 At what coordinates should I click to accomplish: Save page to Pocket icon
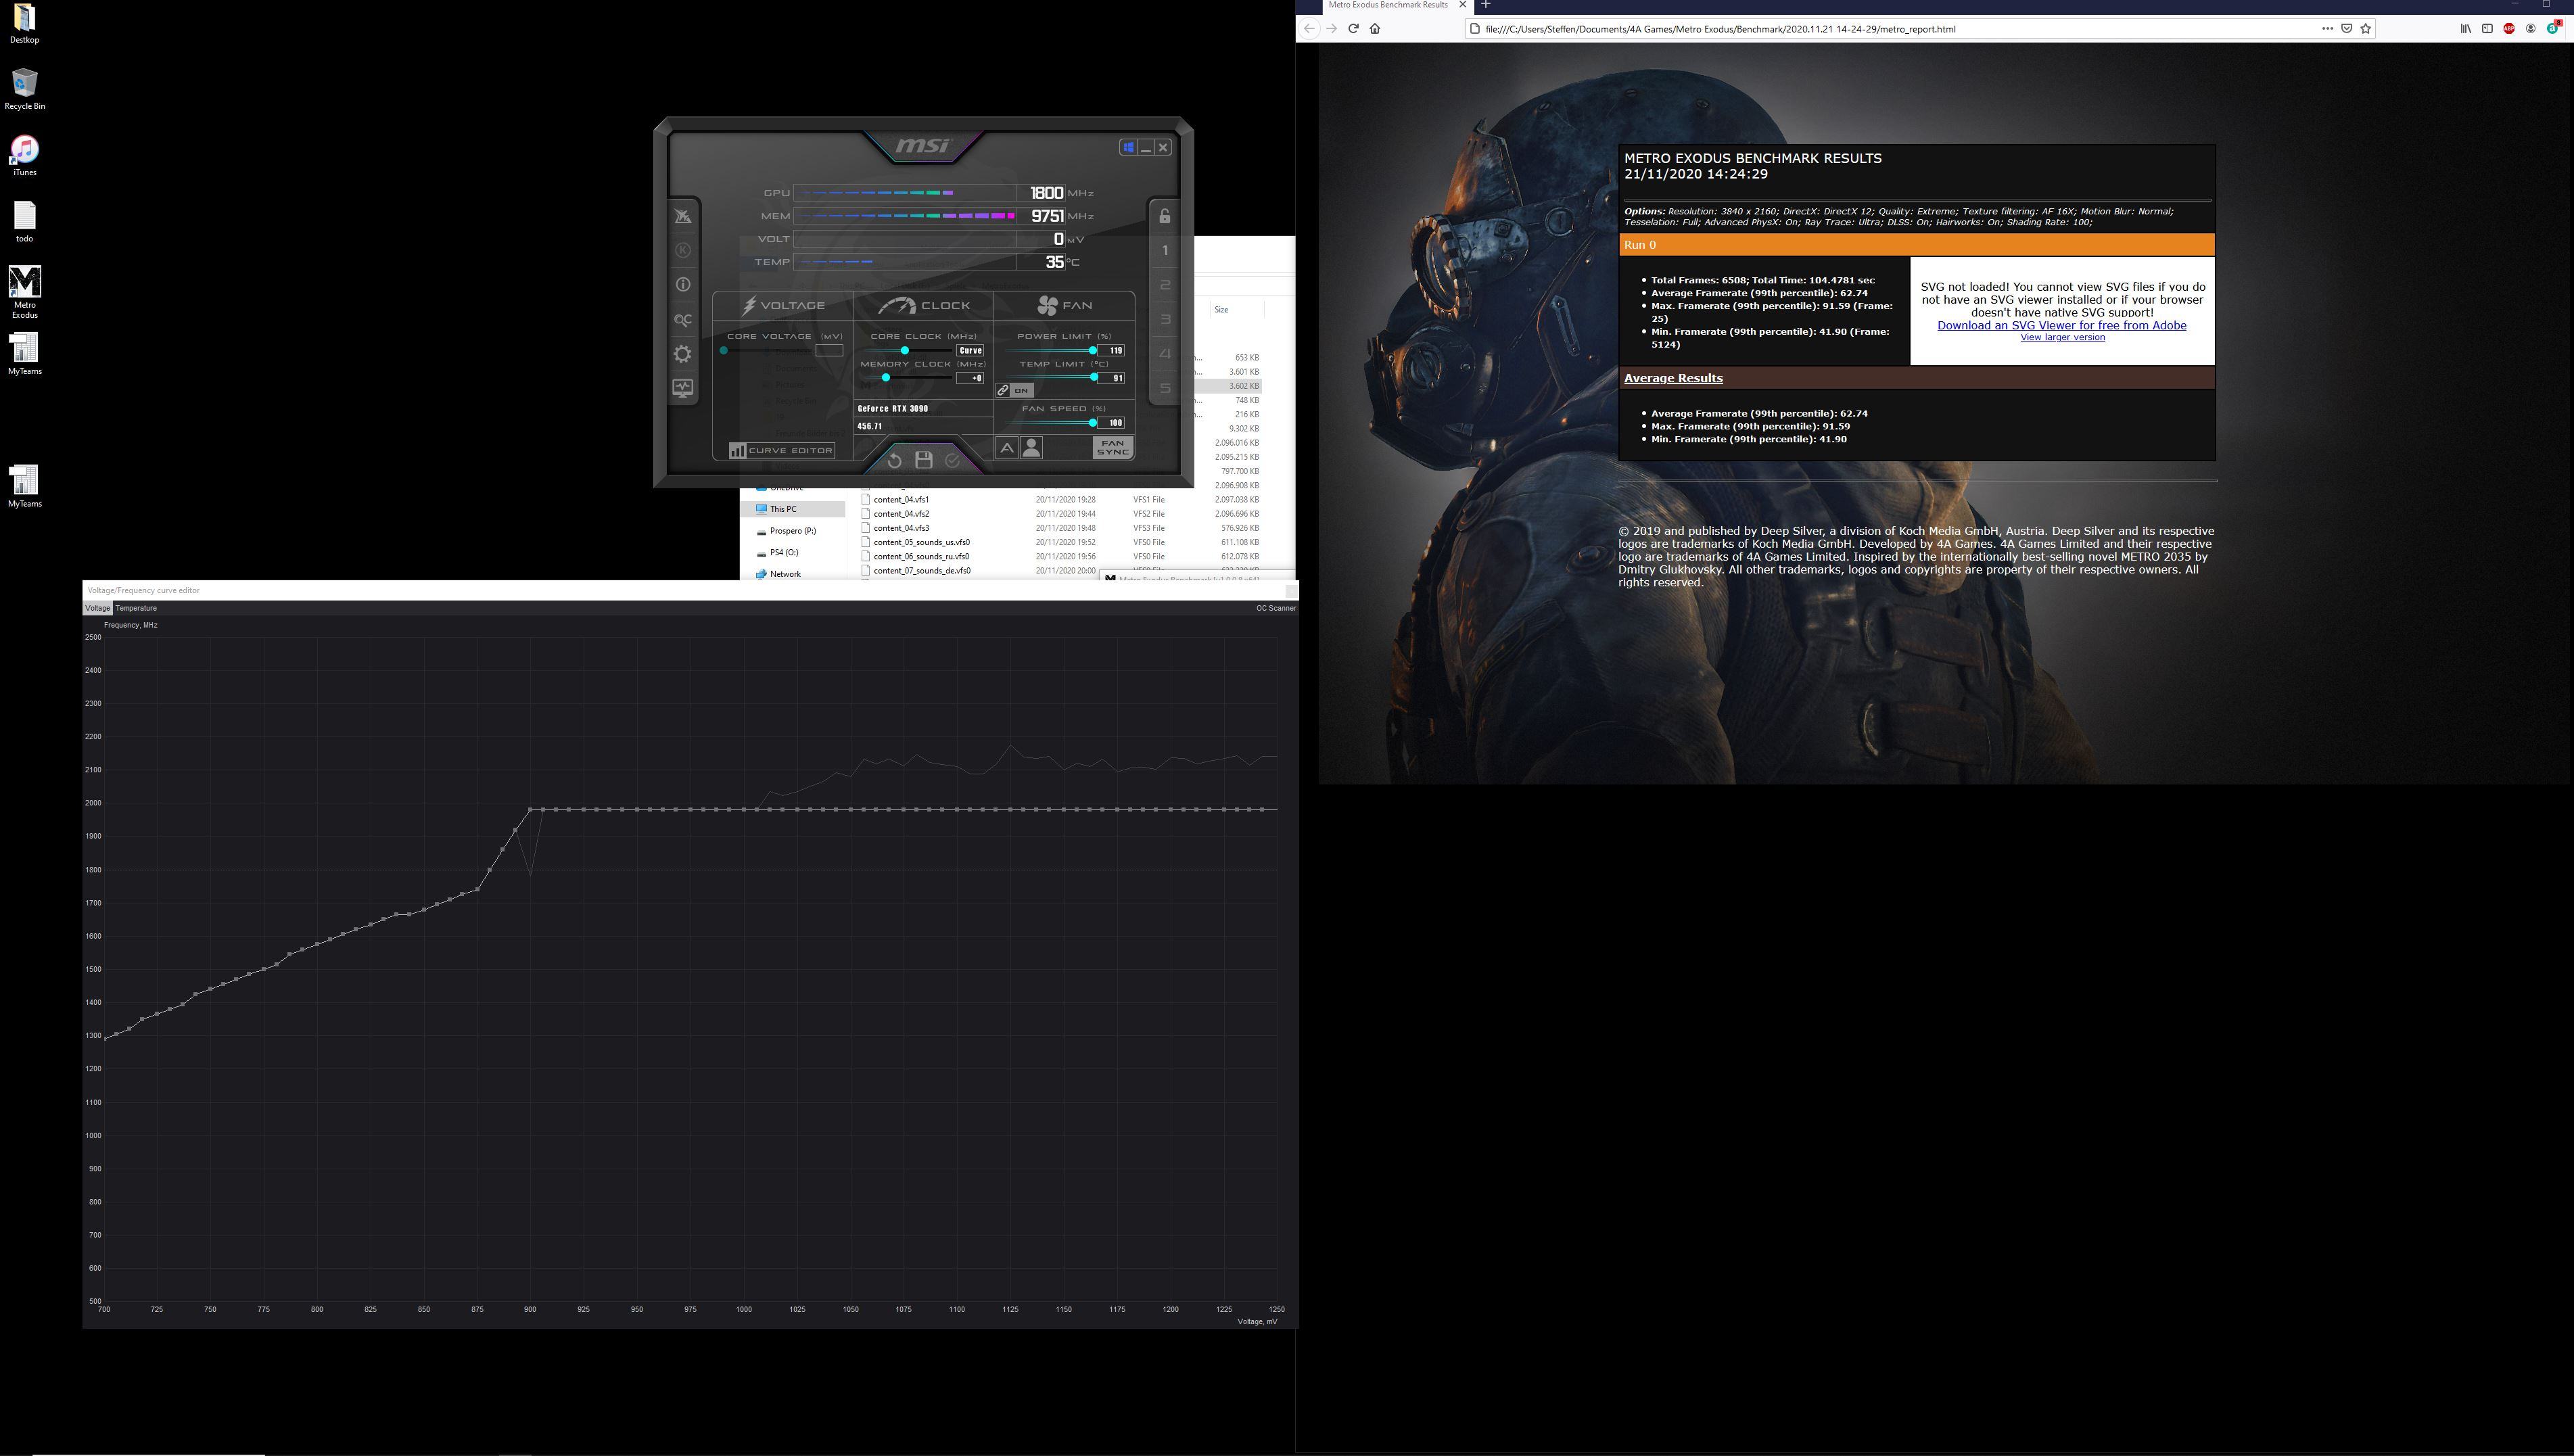(2346, 28)
